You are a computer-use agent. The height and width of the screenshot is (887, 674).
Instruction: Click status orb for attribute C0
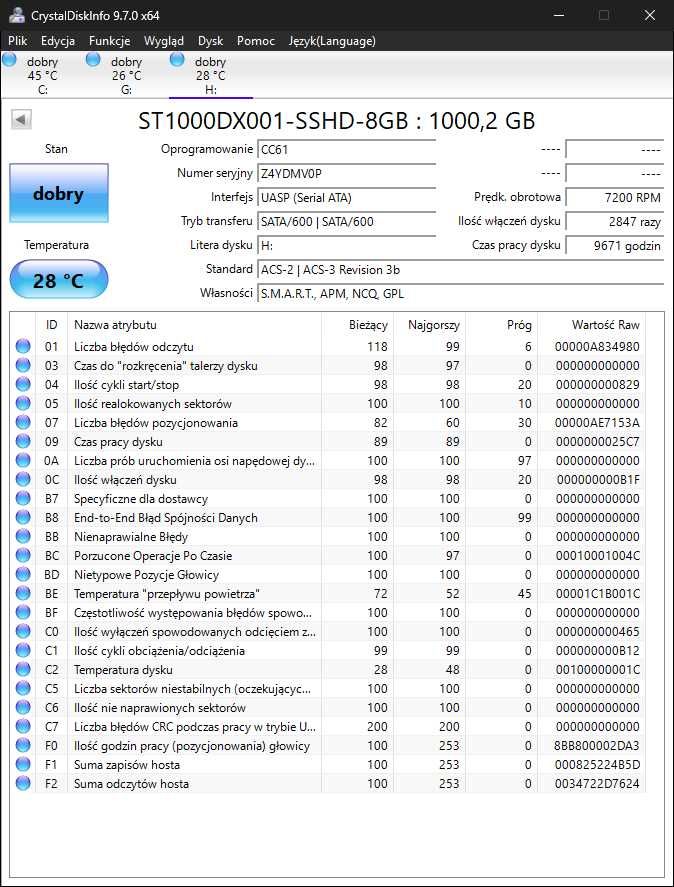(x=23, y=631)
